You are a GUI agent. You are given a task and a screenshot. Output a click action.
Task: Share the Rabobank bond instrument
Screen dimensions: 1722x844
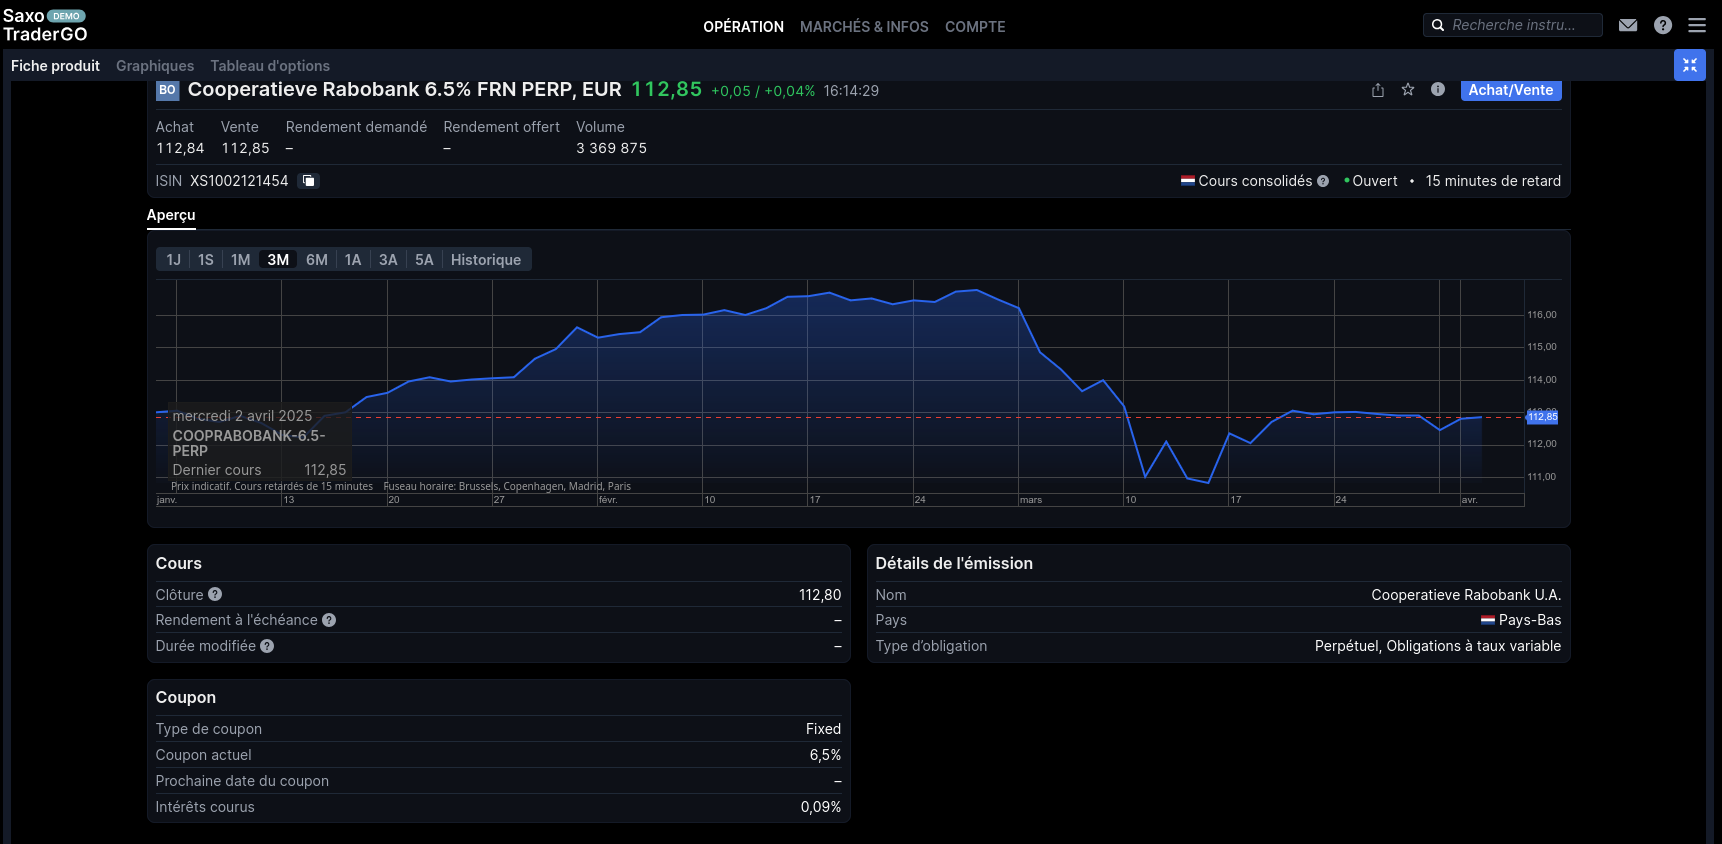tap(1378, 90)
